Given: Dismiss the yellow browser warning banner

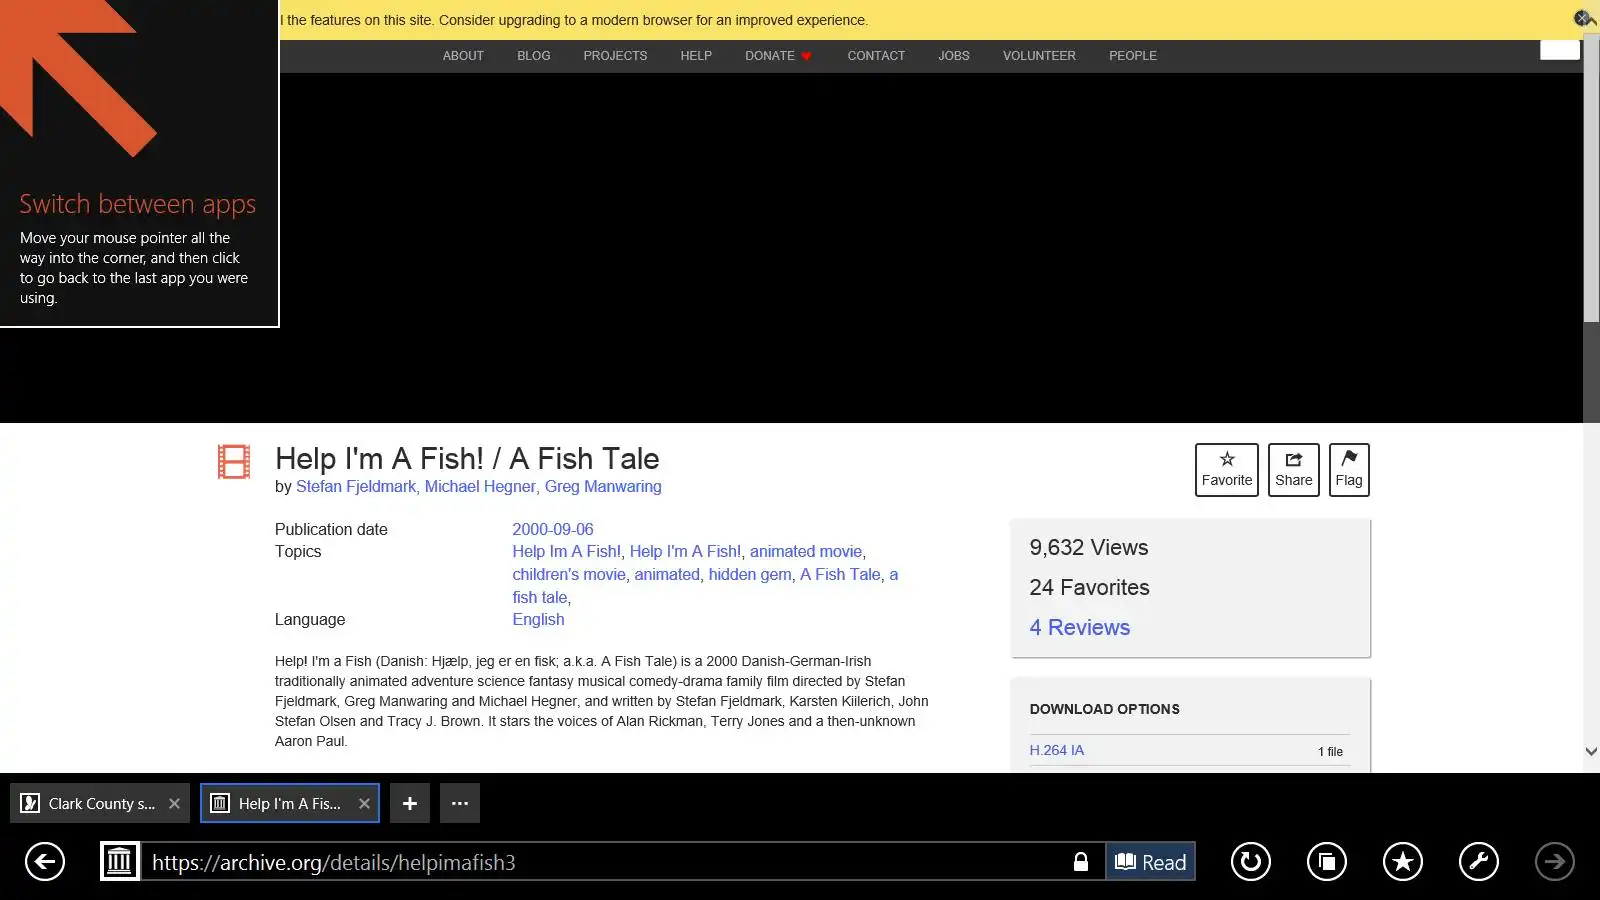Looking at the screenshot, I should pyautogui.click(x=1582, y=18).
